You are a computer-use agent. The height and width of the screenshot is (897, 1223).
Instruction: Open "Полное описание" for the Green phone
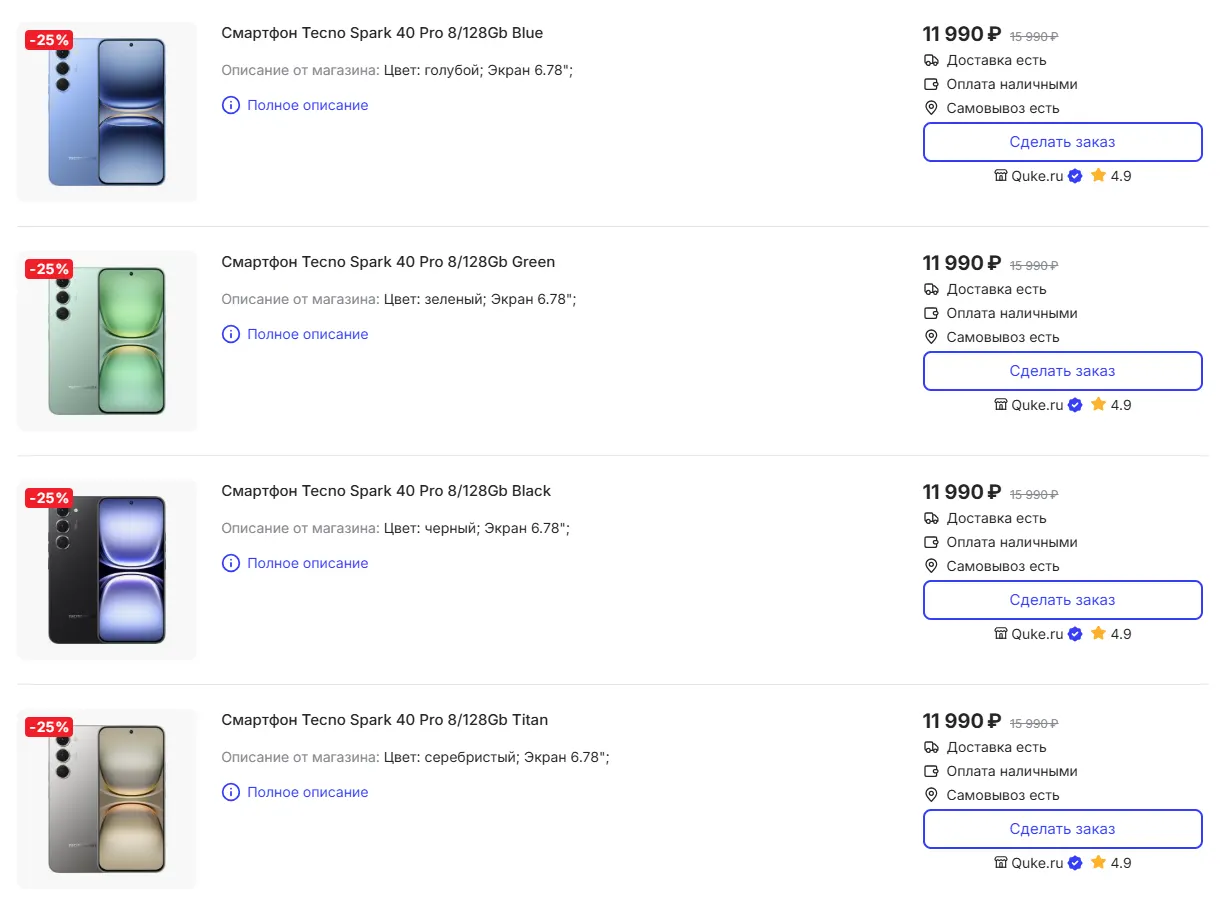(307, 334)
